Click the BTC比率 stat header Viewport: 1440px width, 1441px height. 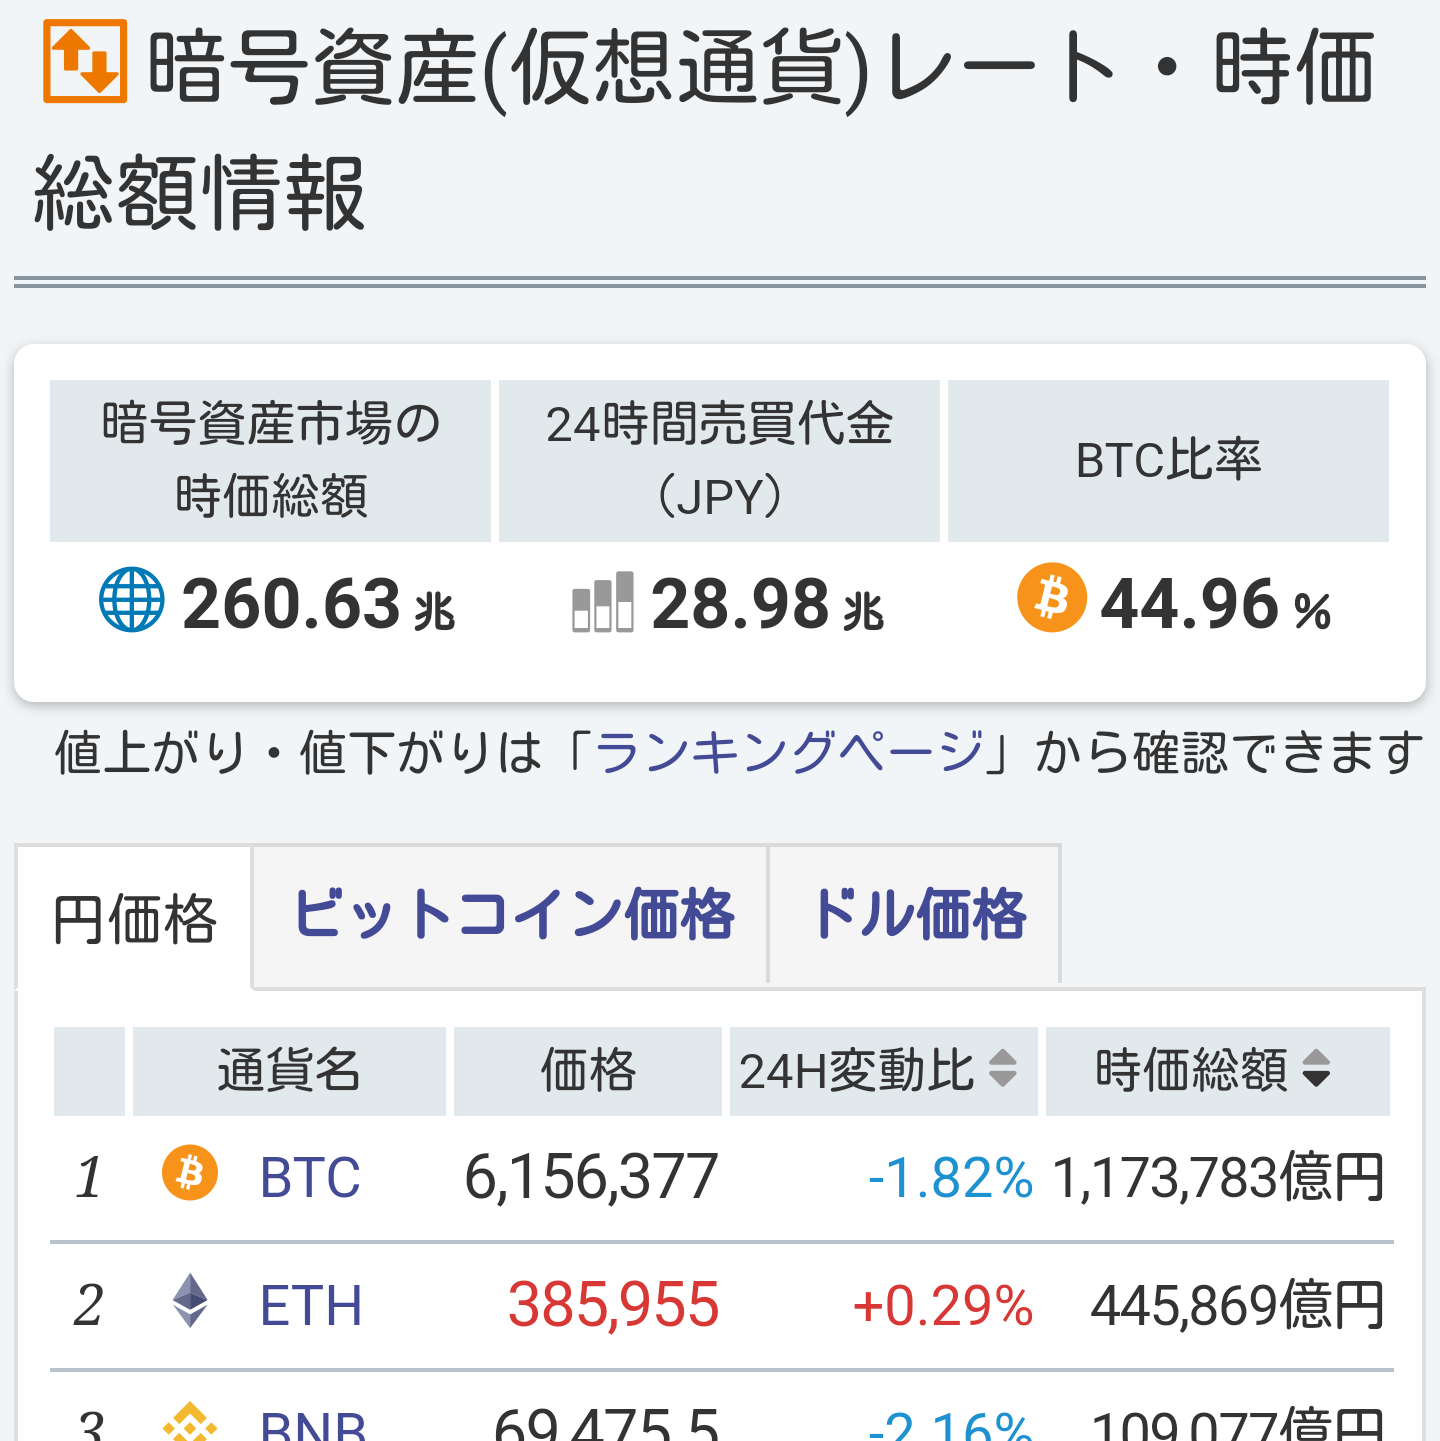click(1168, 461)
